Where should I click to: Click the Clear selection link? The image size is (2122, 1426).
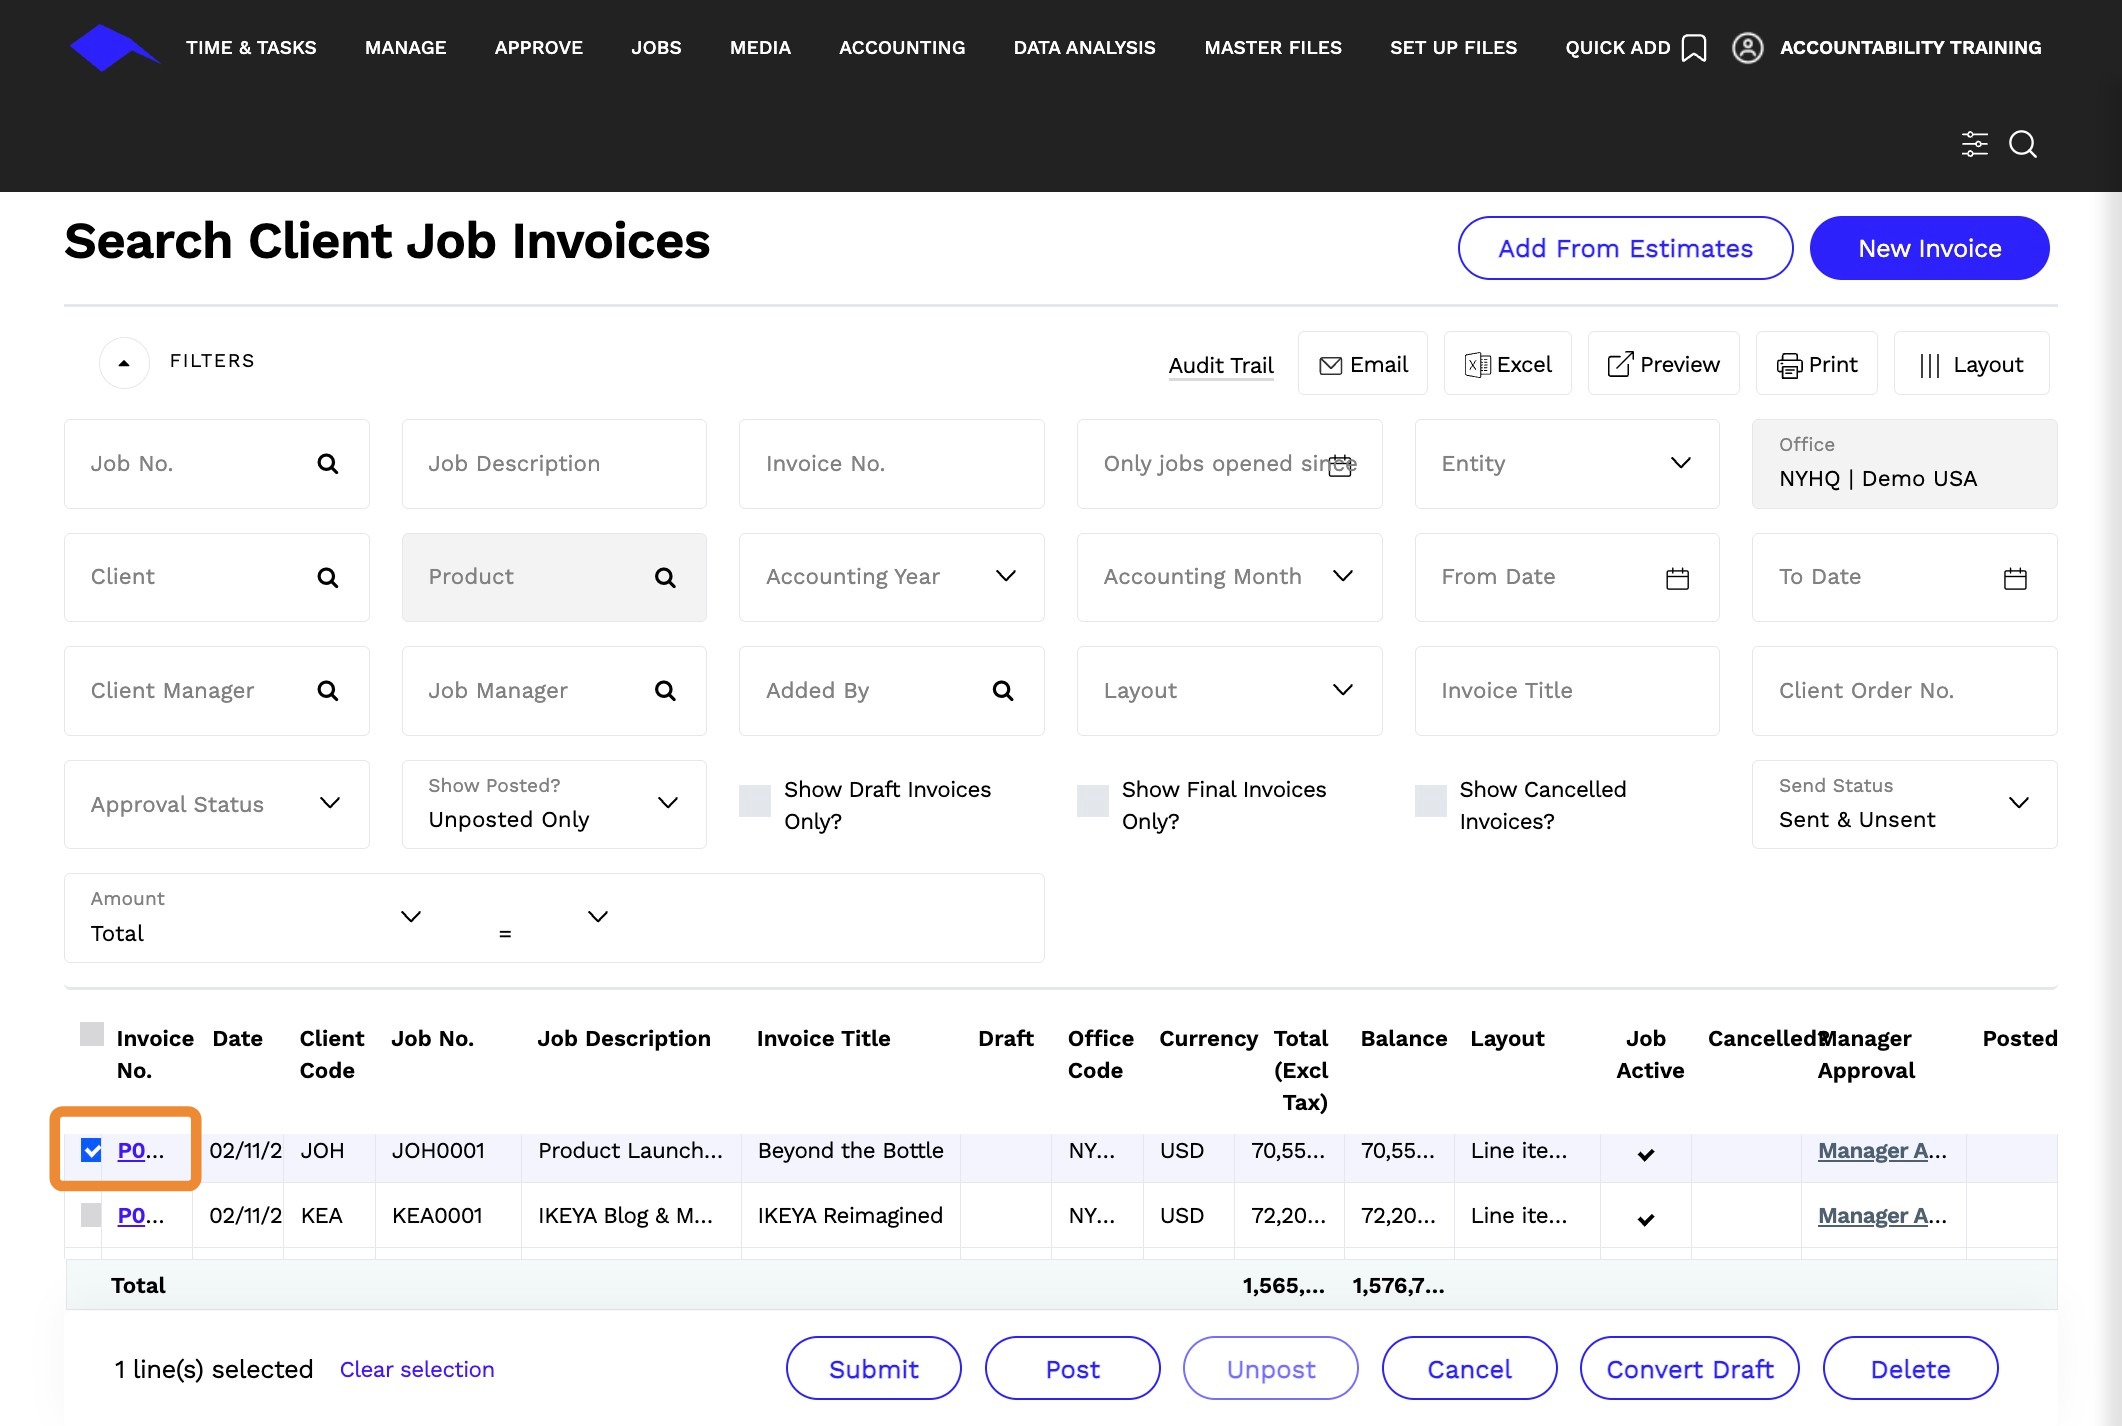pos(416,1369)
